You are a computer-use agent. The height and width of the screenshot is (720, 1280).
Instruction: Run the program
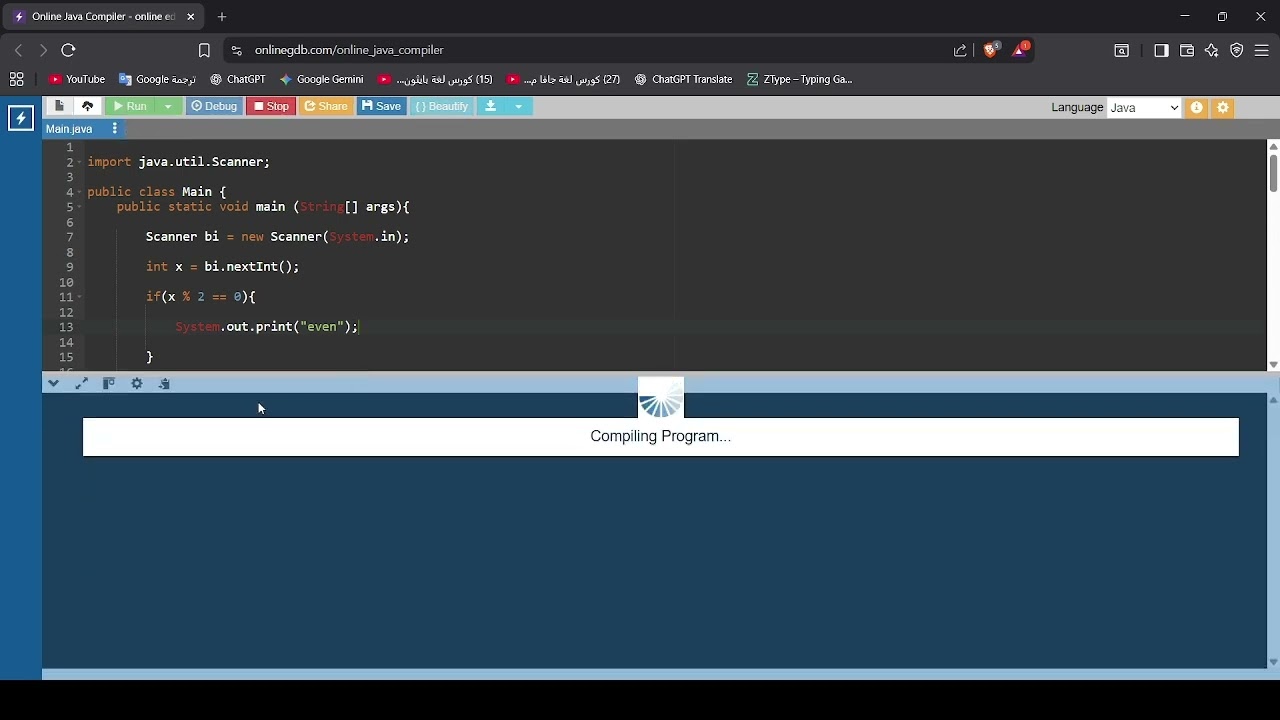131,106
